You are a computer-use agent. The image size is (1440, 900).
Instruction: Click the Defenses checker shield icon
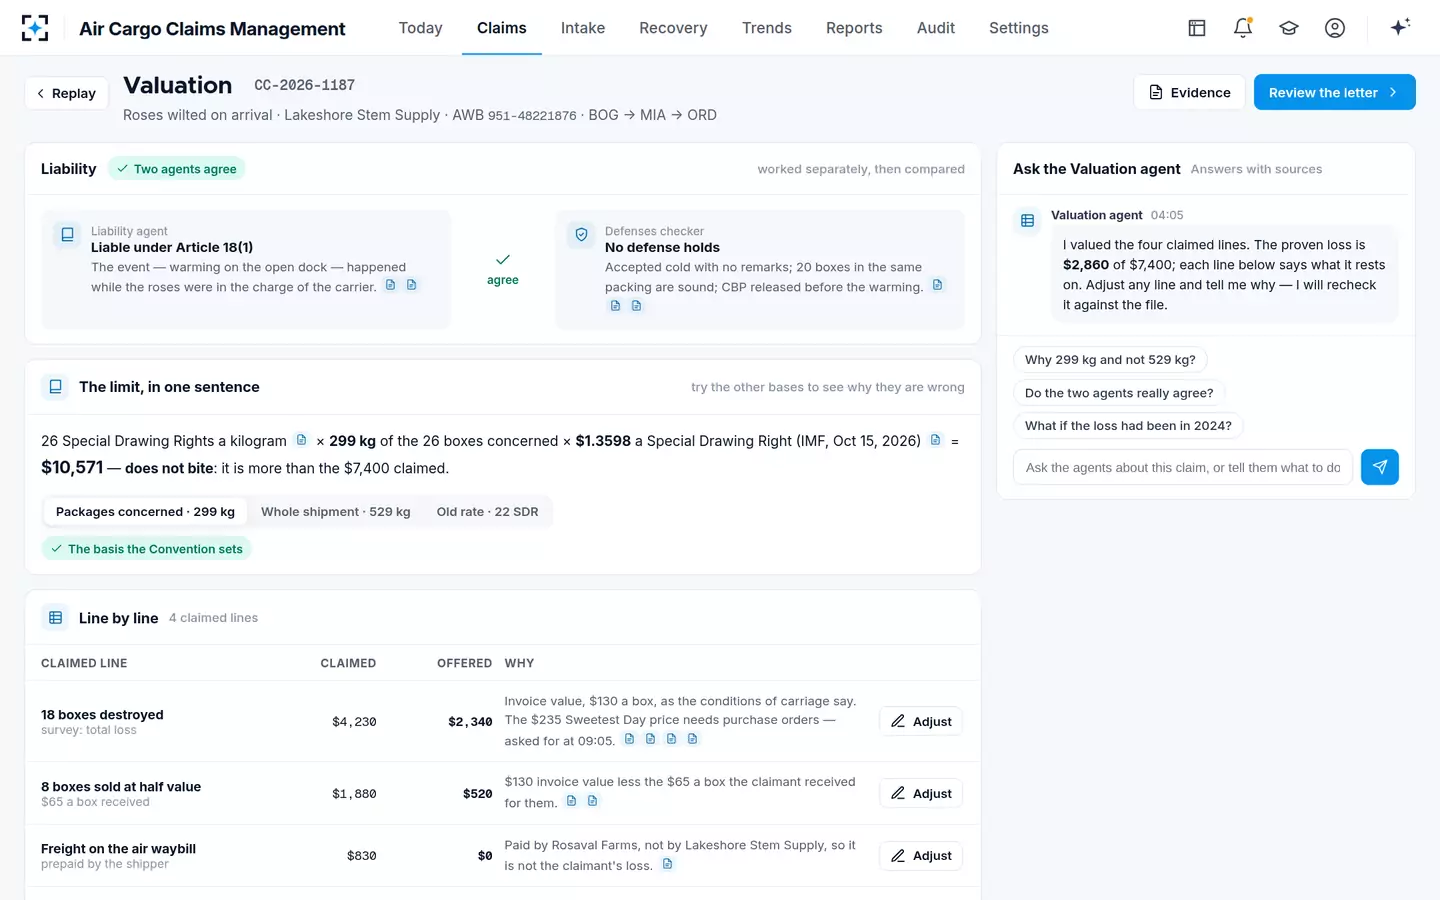coord(581,235)
